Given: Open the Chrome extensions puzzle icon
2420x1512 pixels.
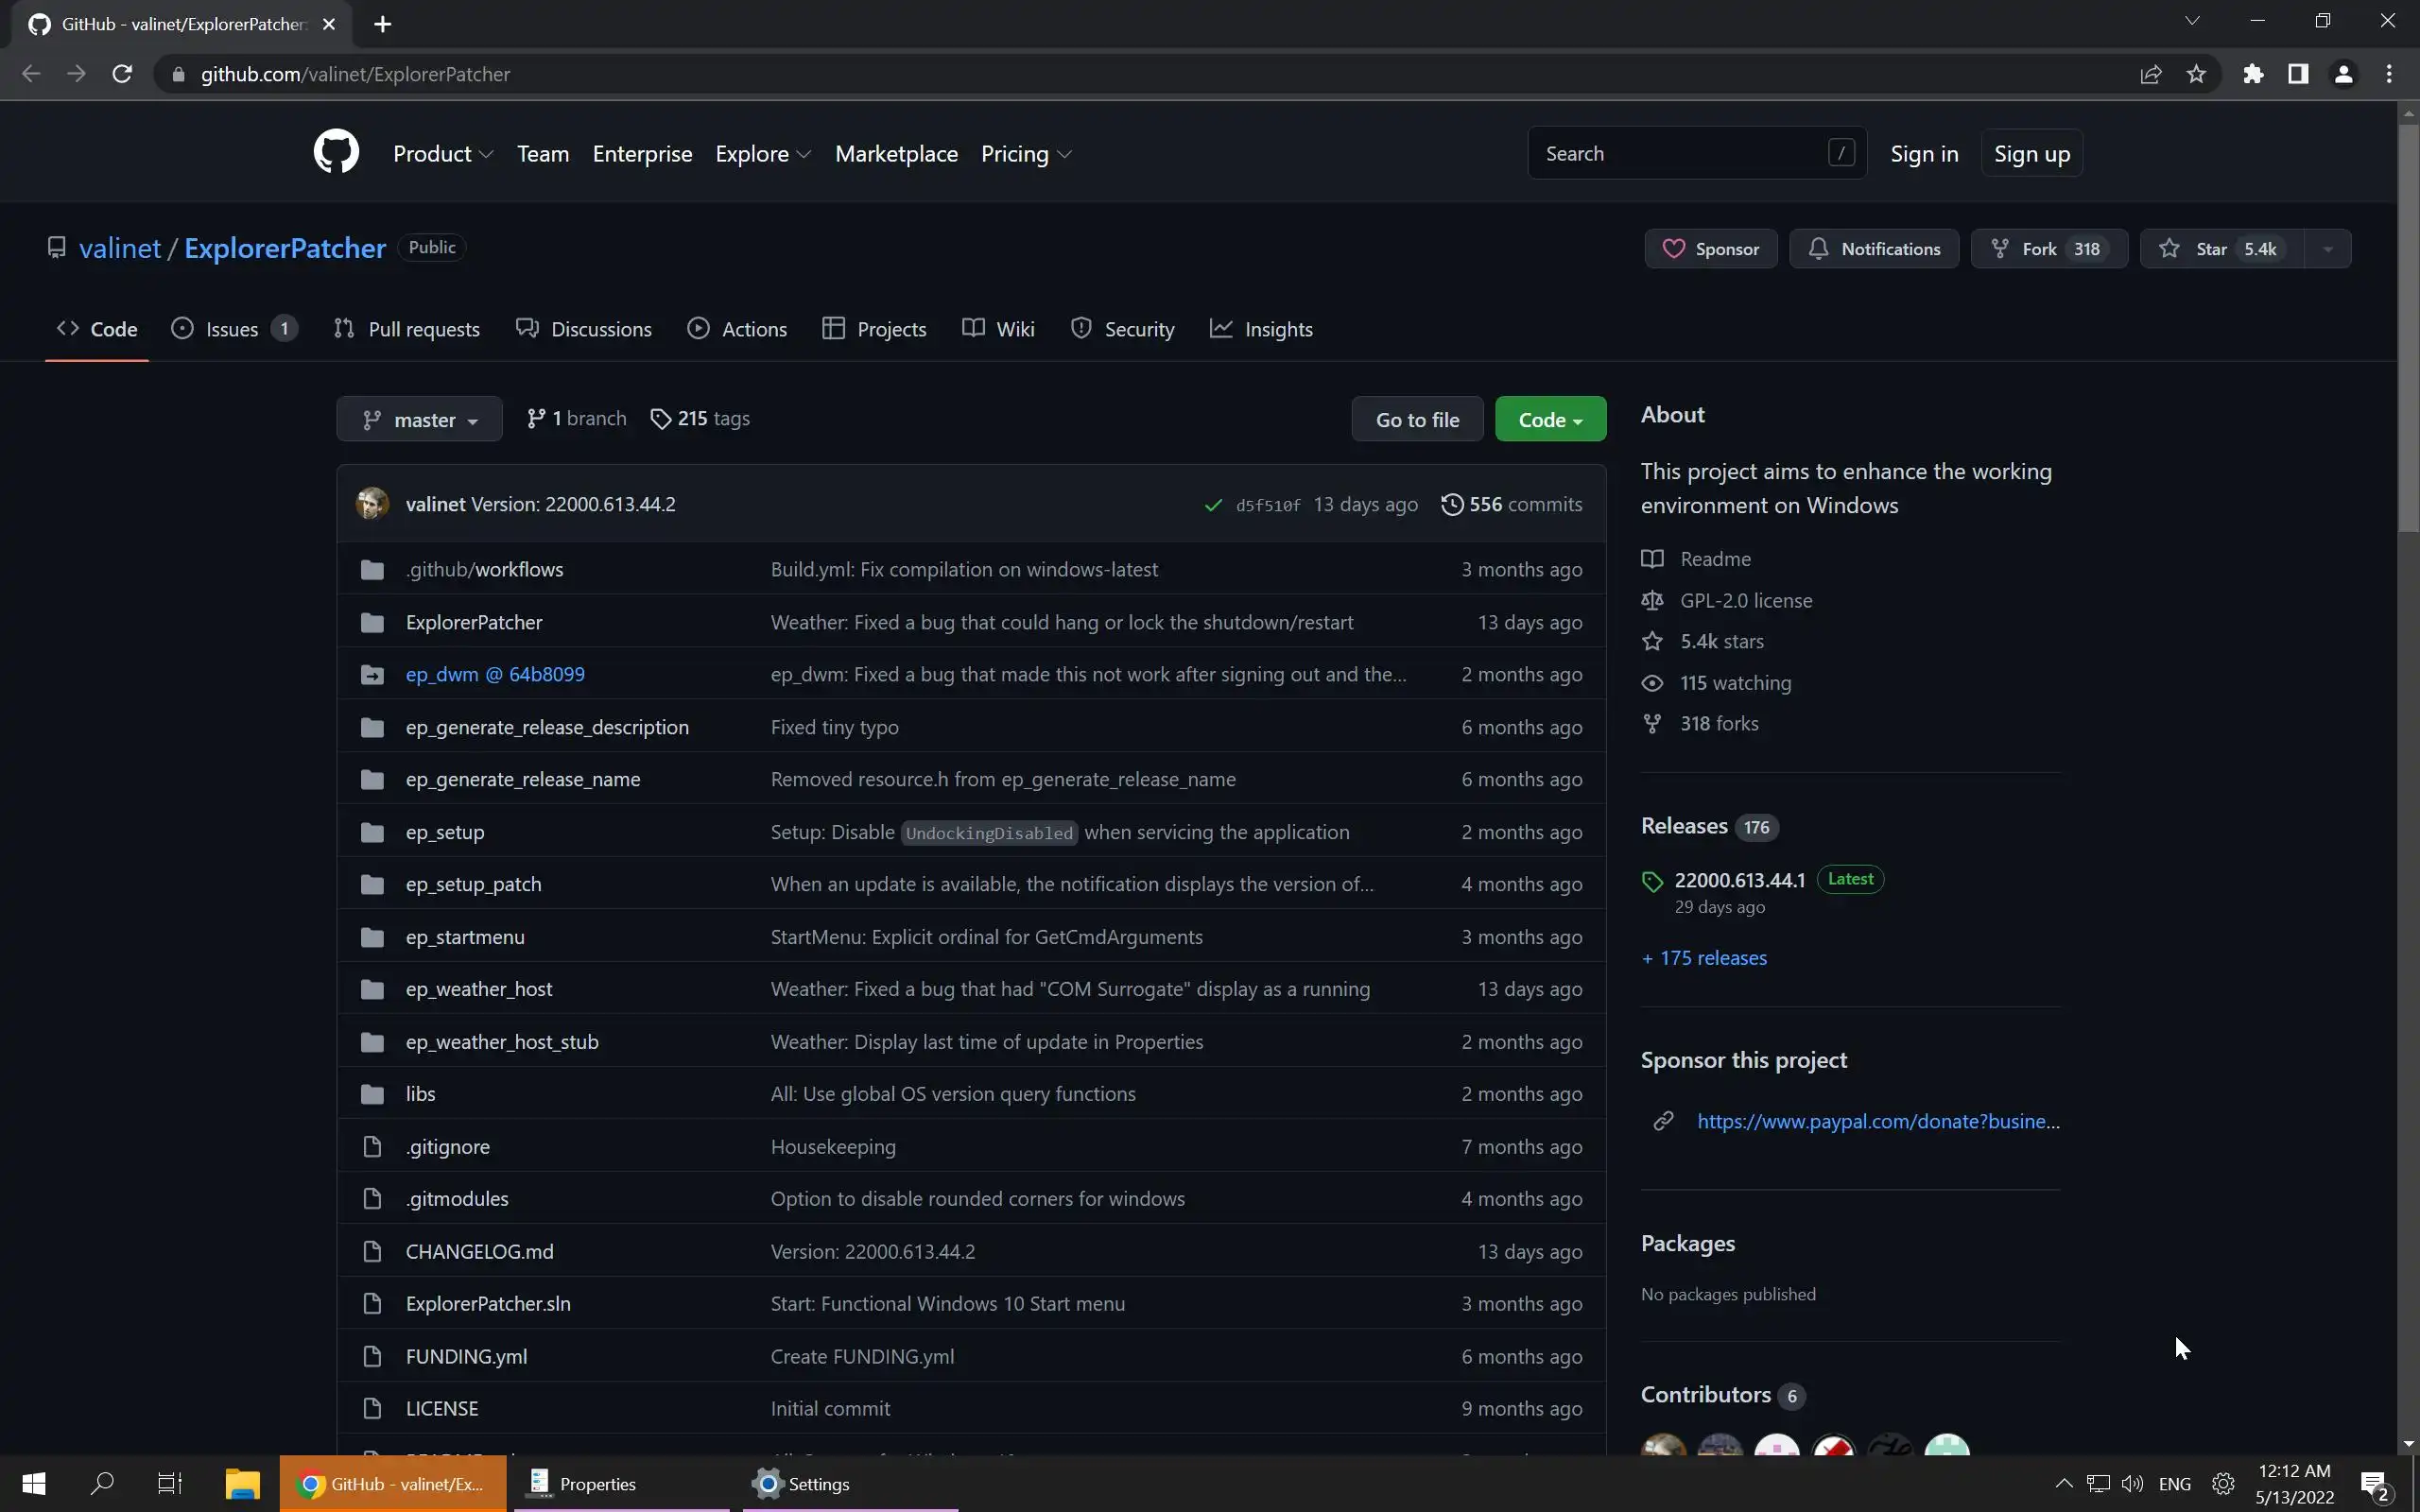Looking at the screenshot, I should coord(2252,74).
